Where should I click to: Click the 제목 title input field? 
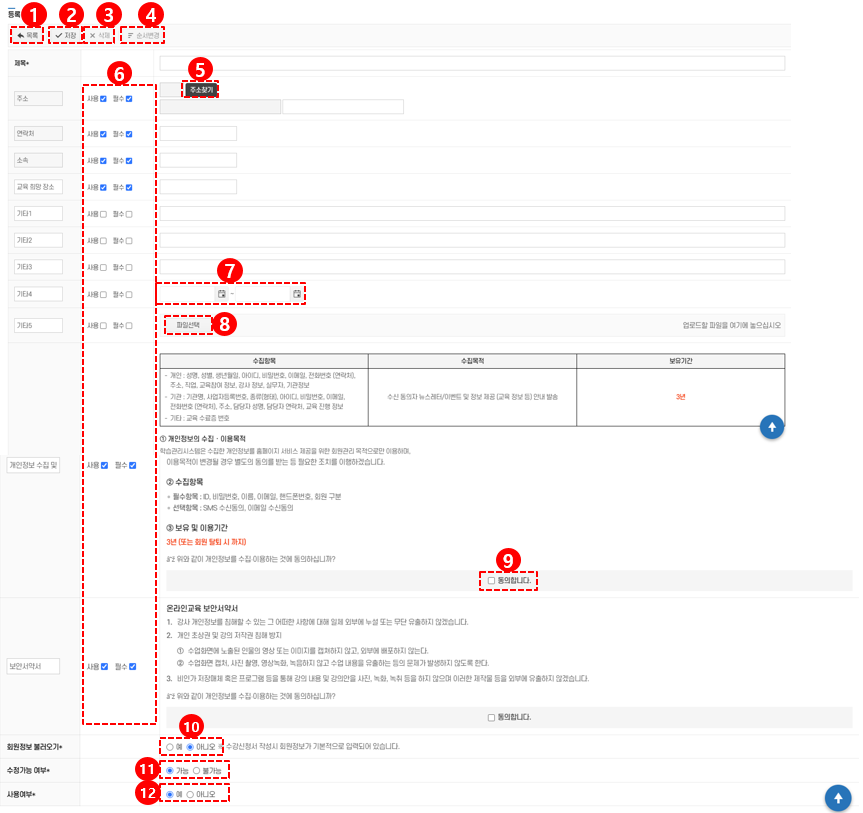coord(470,63)
